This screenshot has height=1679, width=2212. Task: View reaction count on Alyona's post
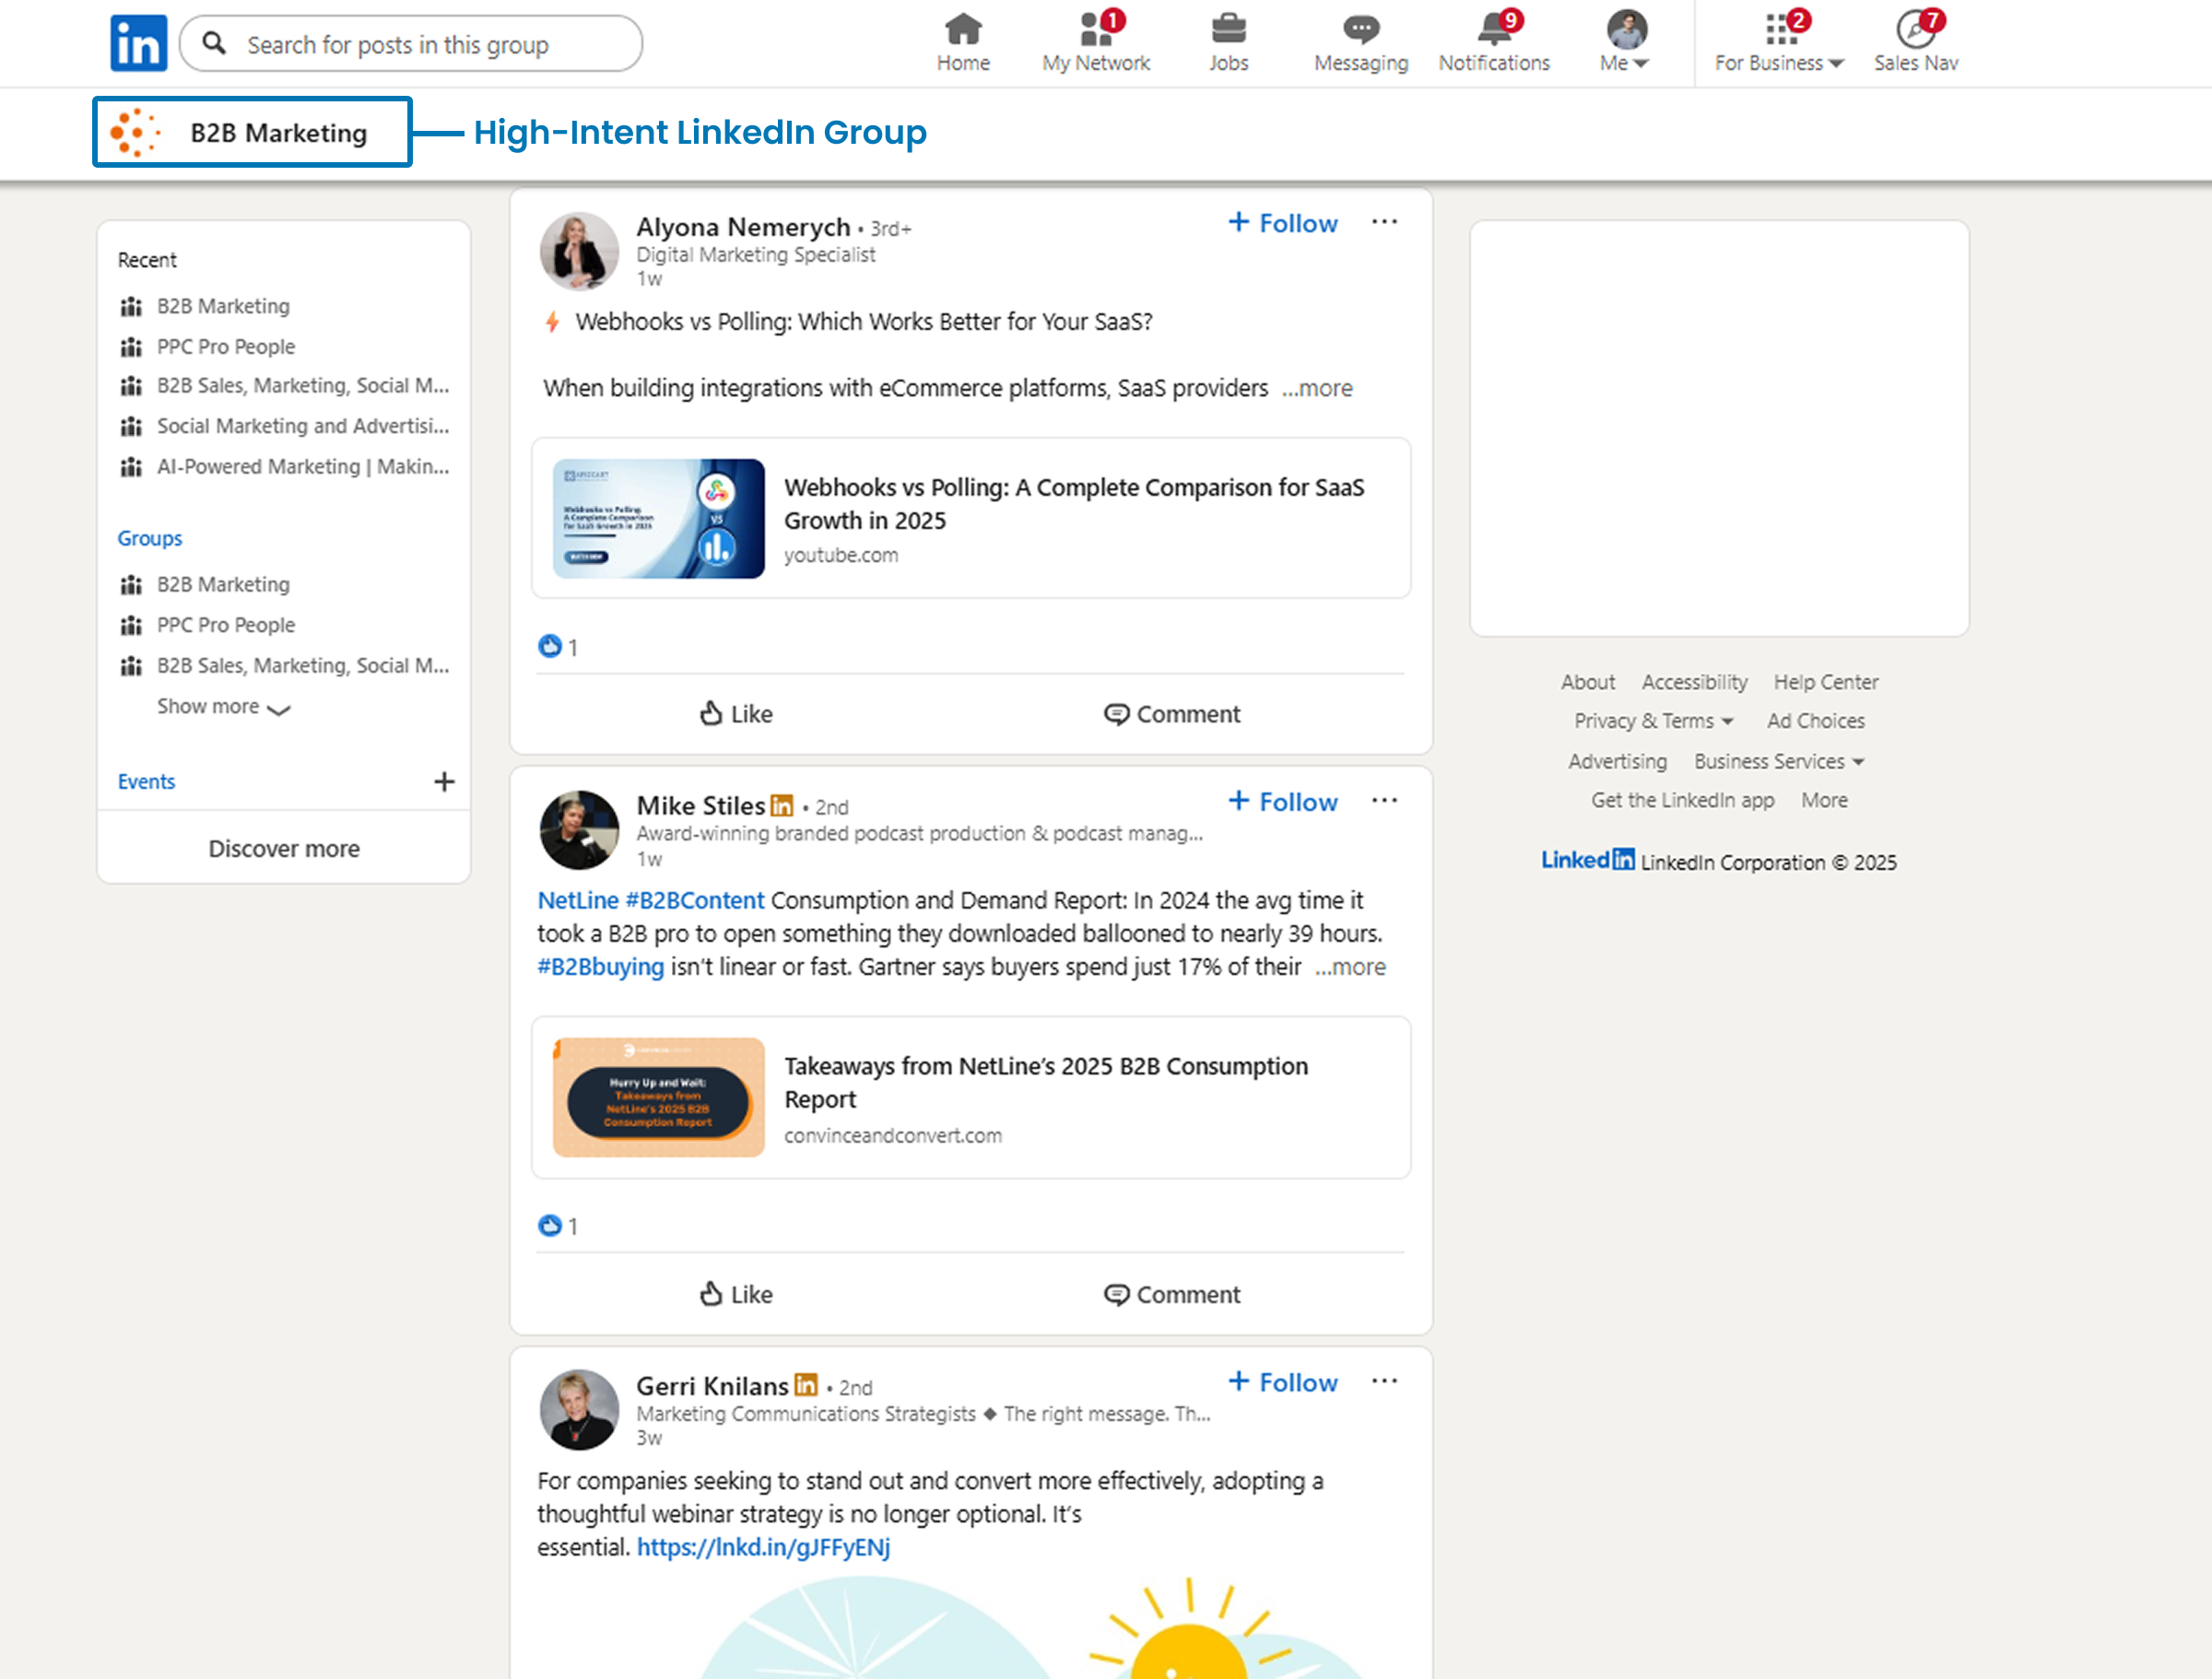558,647
